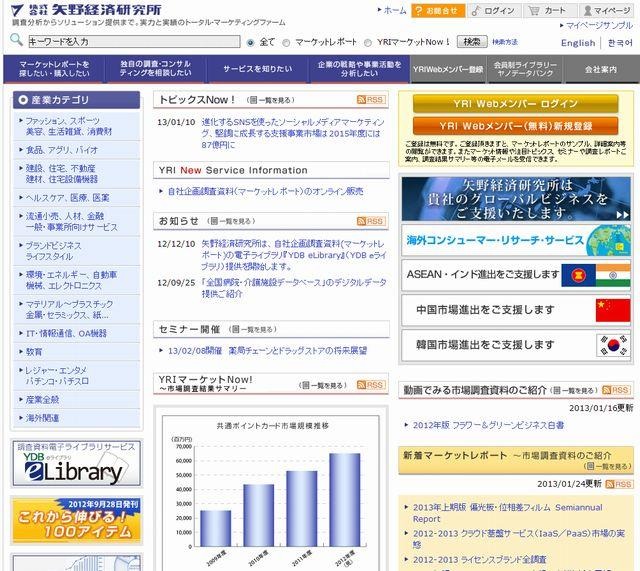This screenshot has height=571, width=640.
Task: Open これから伸びる!100アイテム banner
Action: coord(76,520)
